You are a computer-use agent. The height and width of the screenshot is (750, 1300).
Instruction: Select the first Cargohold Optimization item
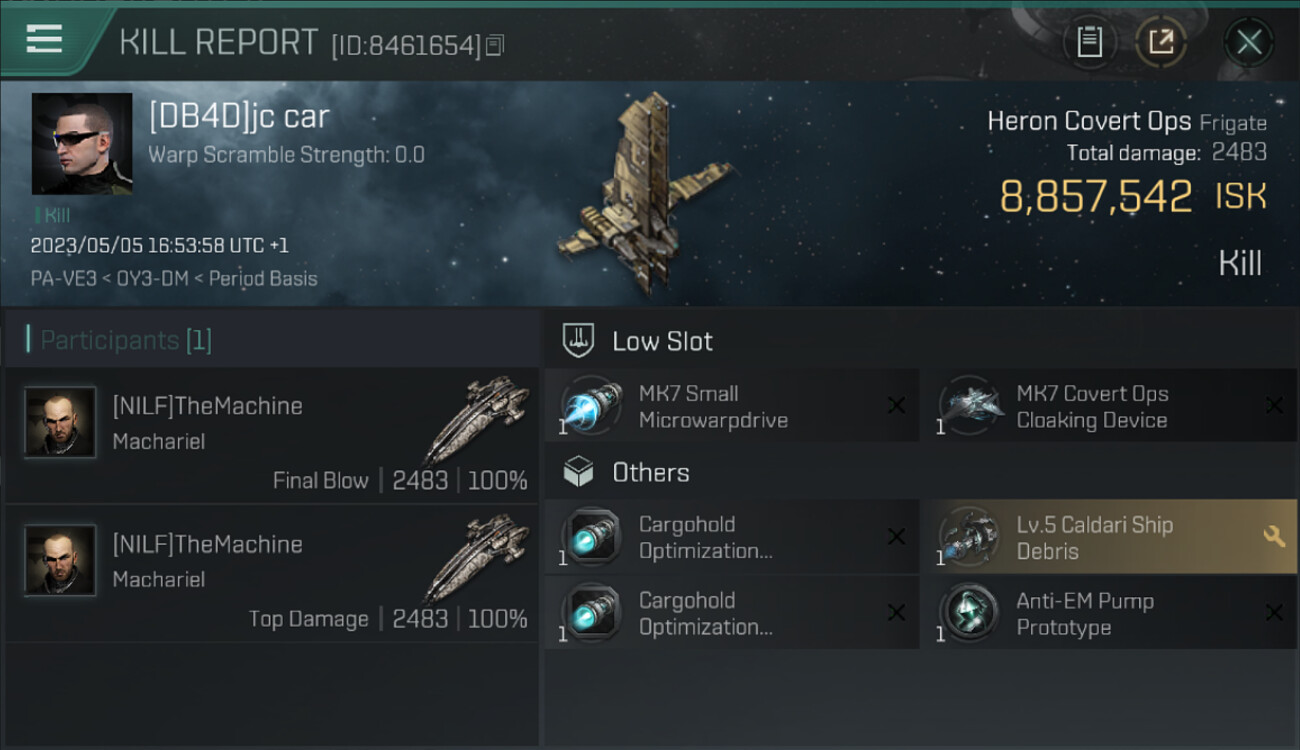[731, 537]
